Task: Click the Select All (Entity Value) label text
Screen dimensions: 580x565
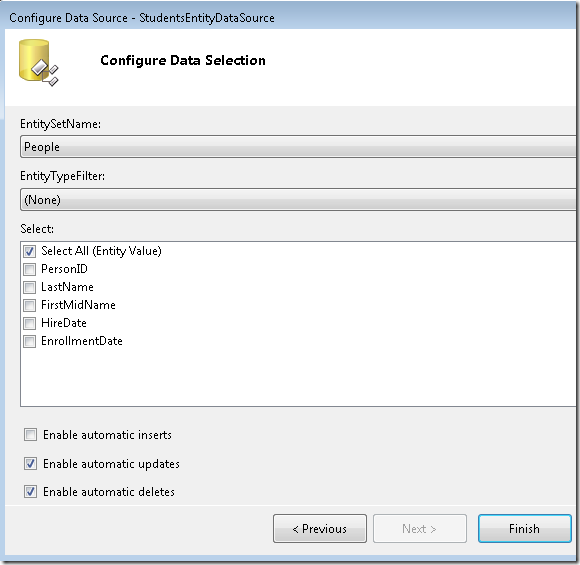Action: coord(101,251)
